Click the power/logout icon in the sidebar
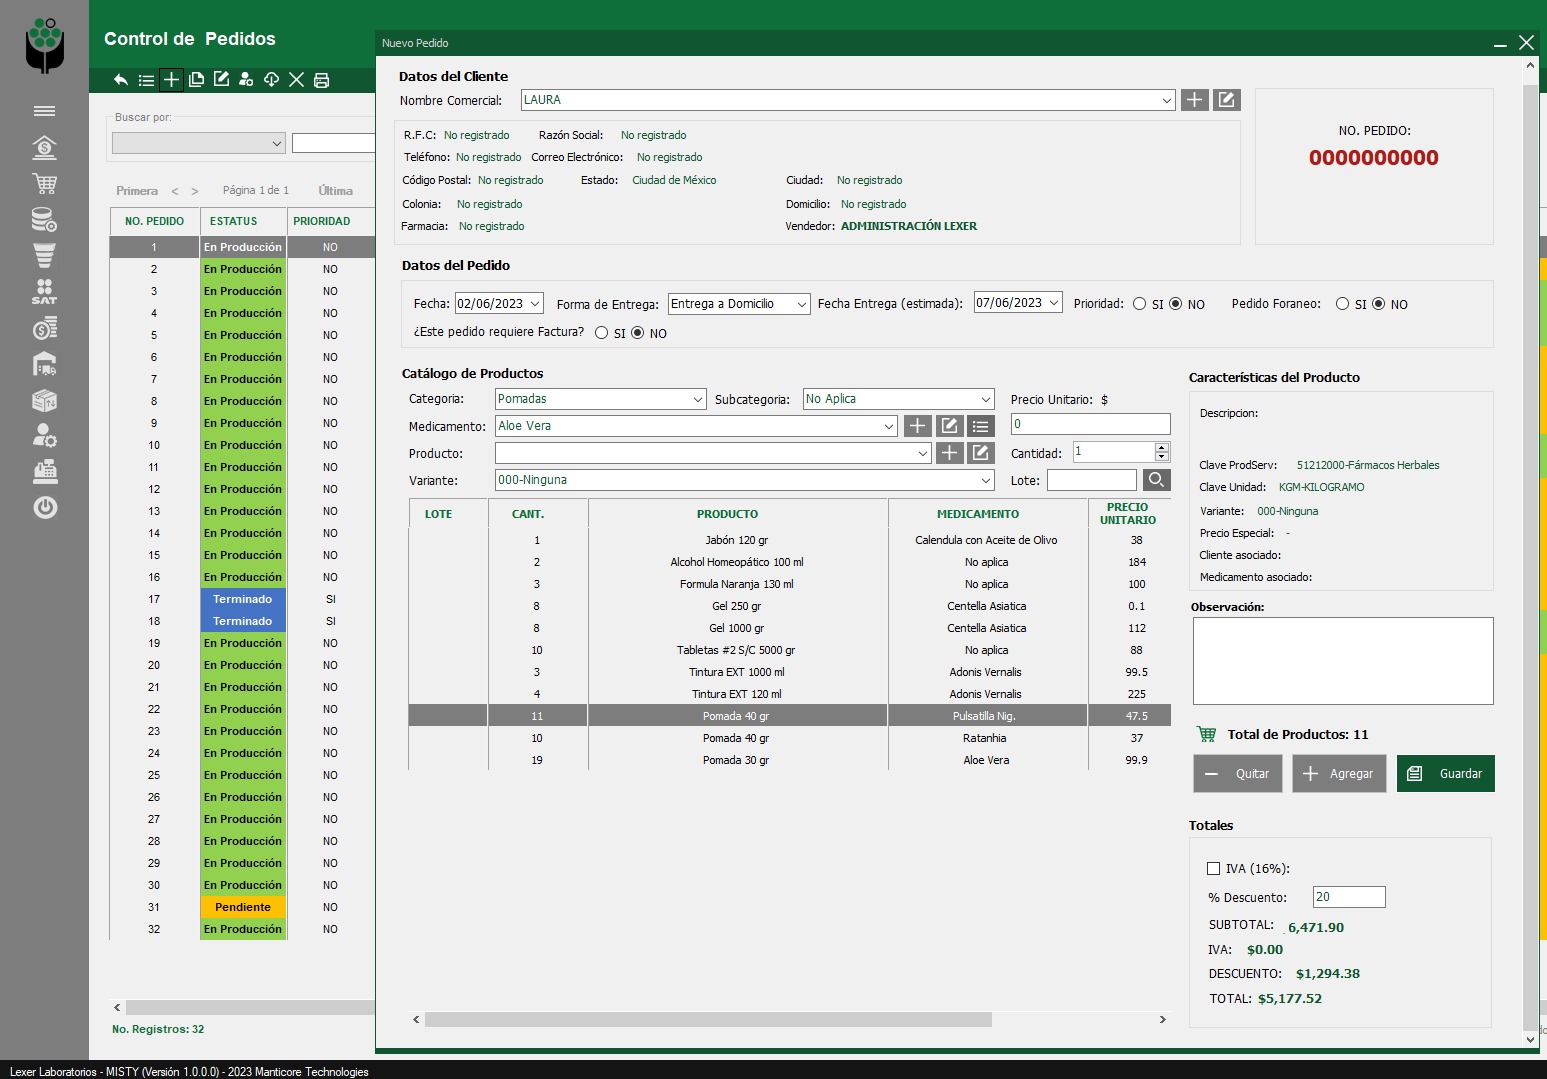This screenshot has width=1547, height=1079. click(44, 507)
